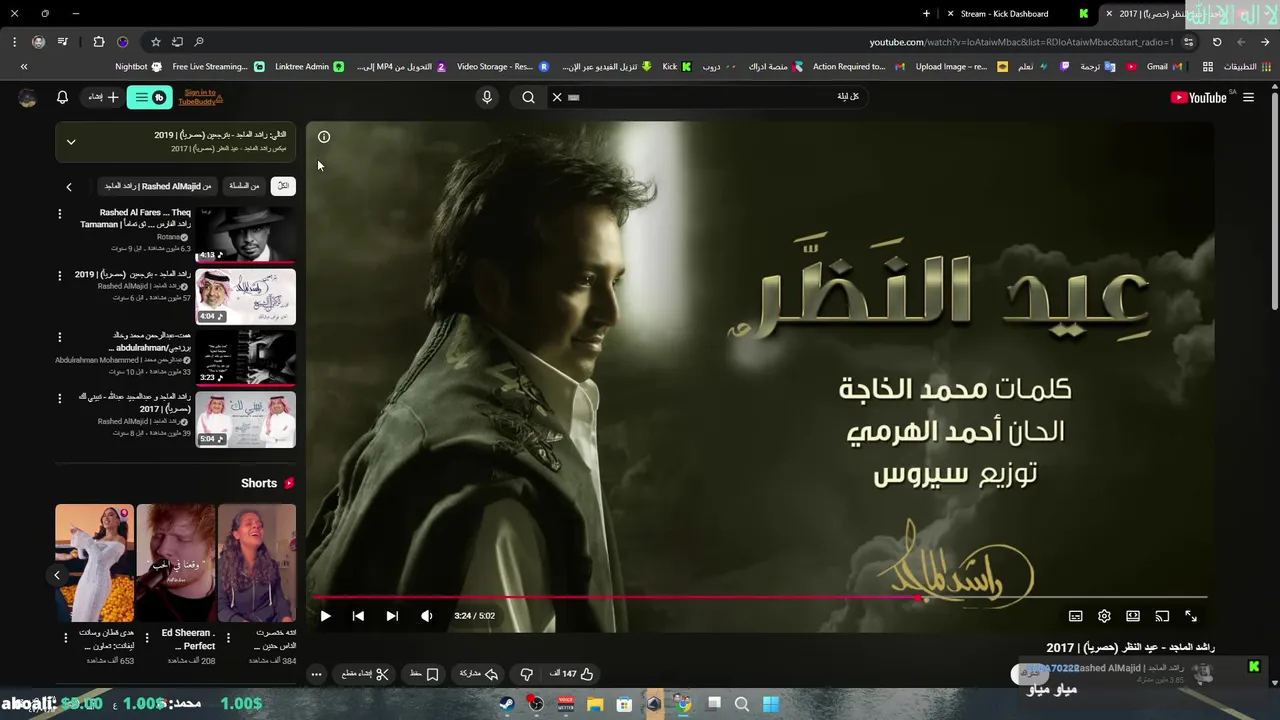Show more bookmarks with the overflow chevron
The height and width of the screenshot is (720, 1280).
pos(24,67)
